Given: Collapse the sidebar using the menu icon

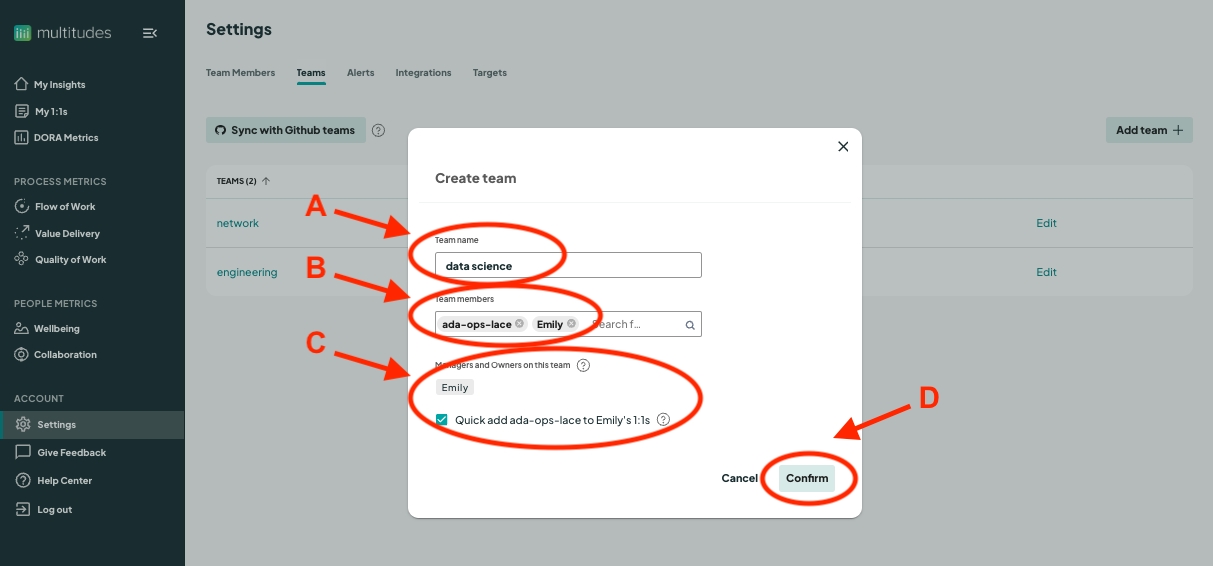Looking at the screenshot, I should point(150,33).
